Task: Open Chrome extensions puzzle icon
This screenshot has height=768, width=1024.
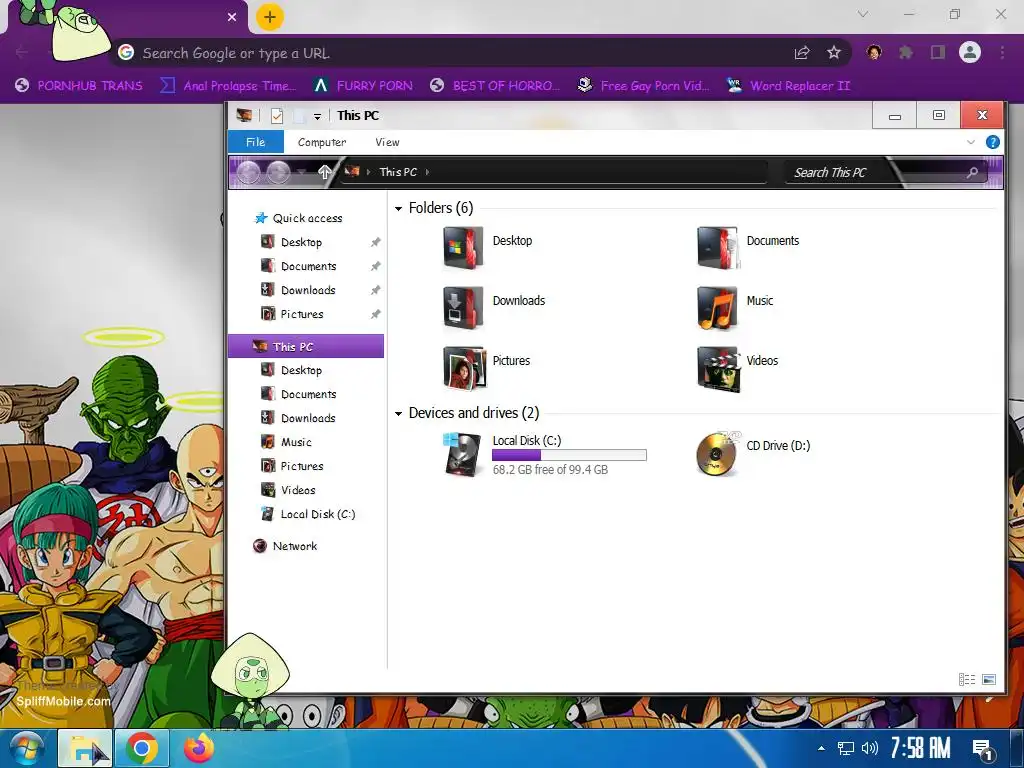Action: 906,52
